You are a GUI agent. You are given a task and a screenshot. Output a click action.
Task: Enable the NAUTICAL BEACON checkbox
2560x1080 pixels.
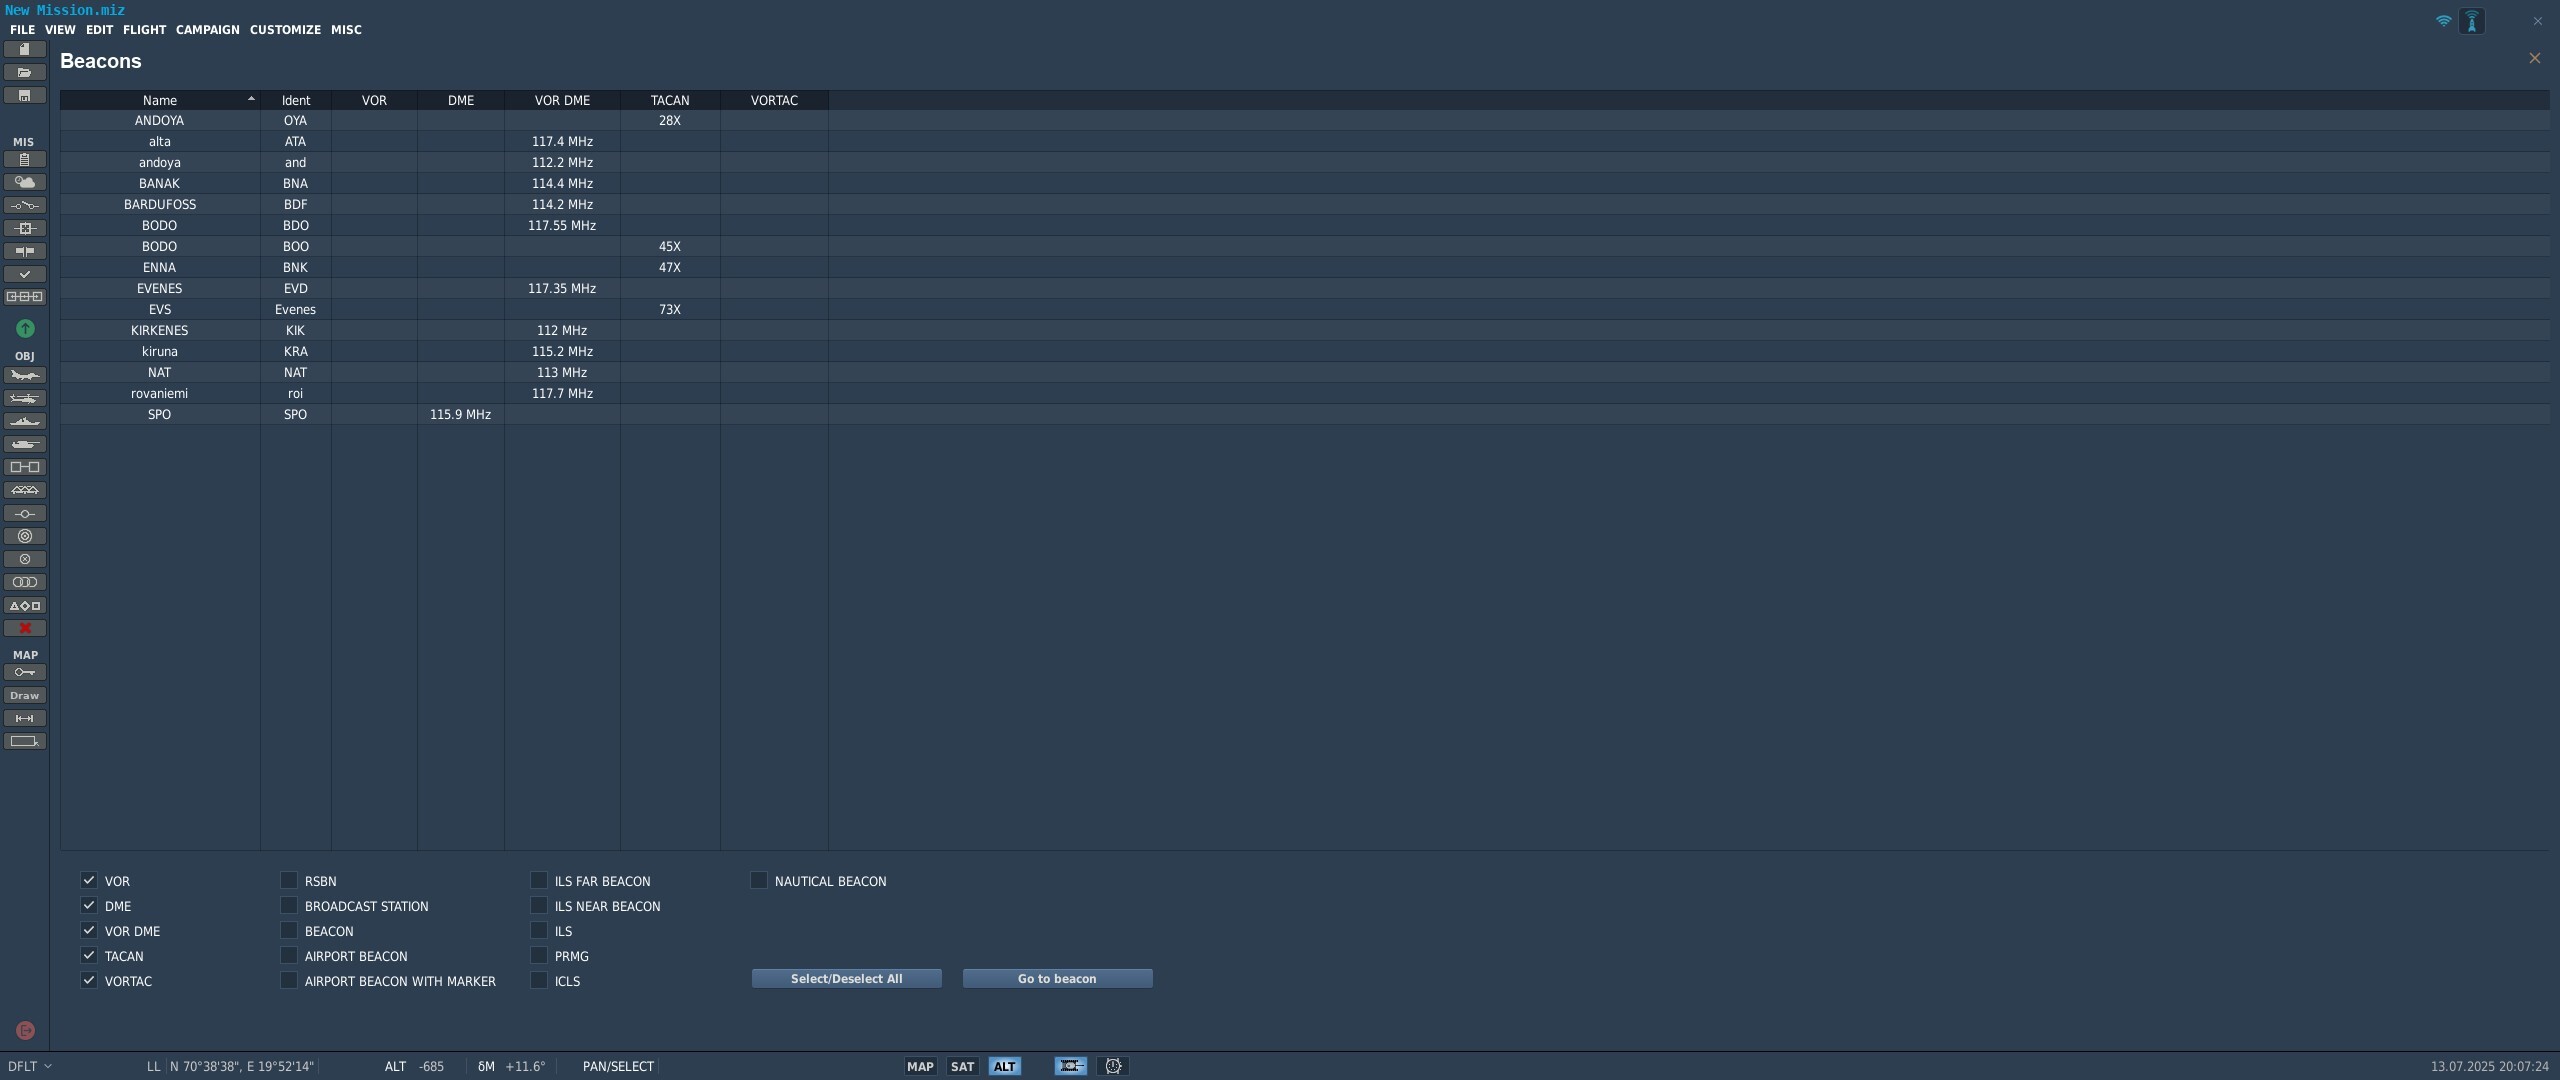click(759, 880)
